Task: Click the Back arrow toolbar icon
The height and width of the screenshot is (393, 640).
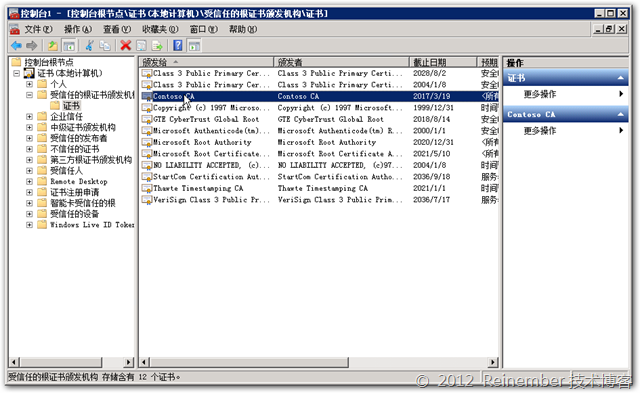Action: pyautogui.click(x=16, y=46)
